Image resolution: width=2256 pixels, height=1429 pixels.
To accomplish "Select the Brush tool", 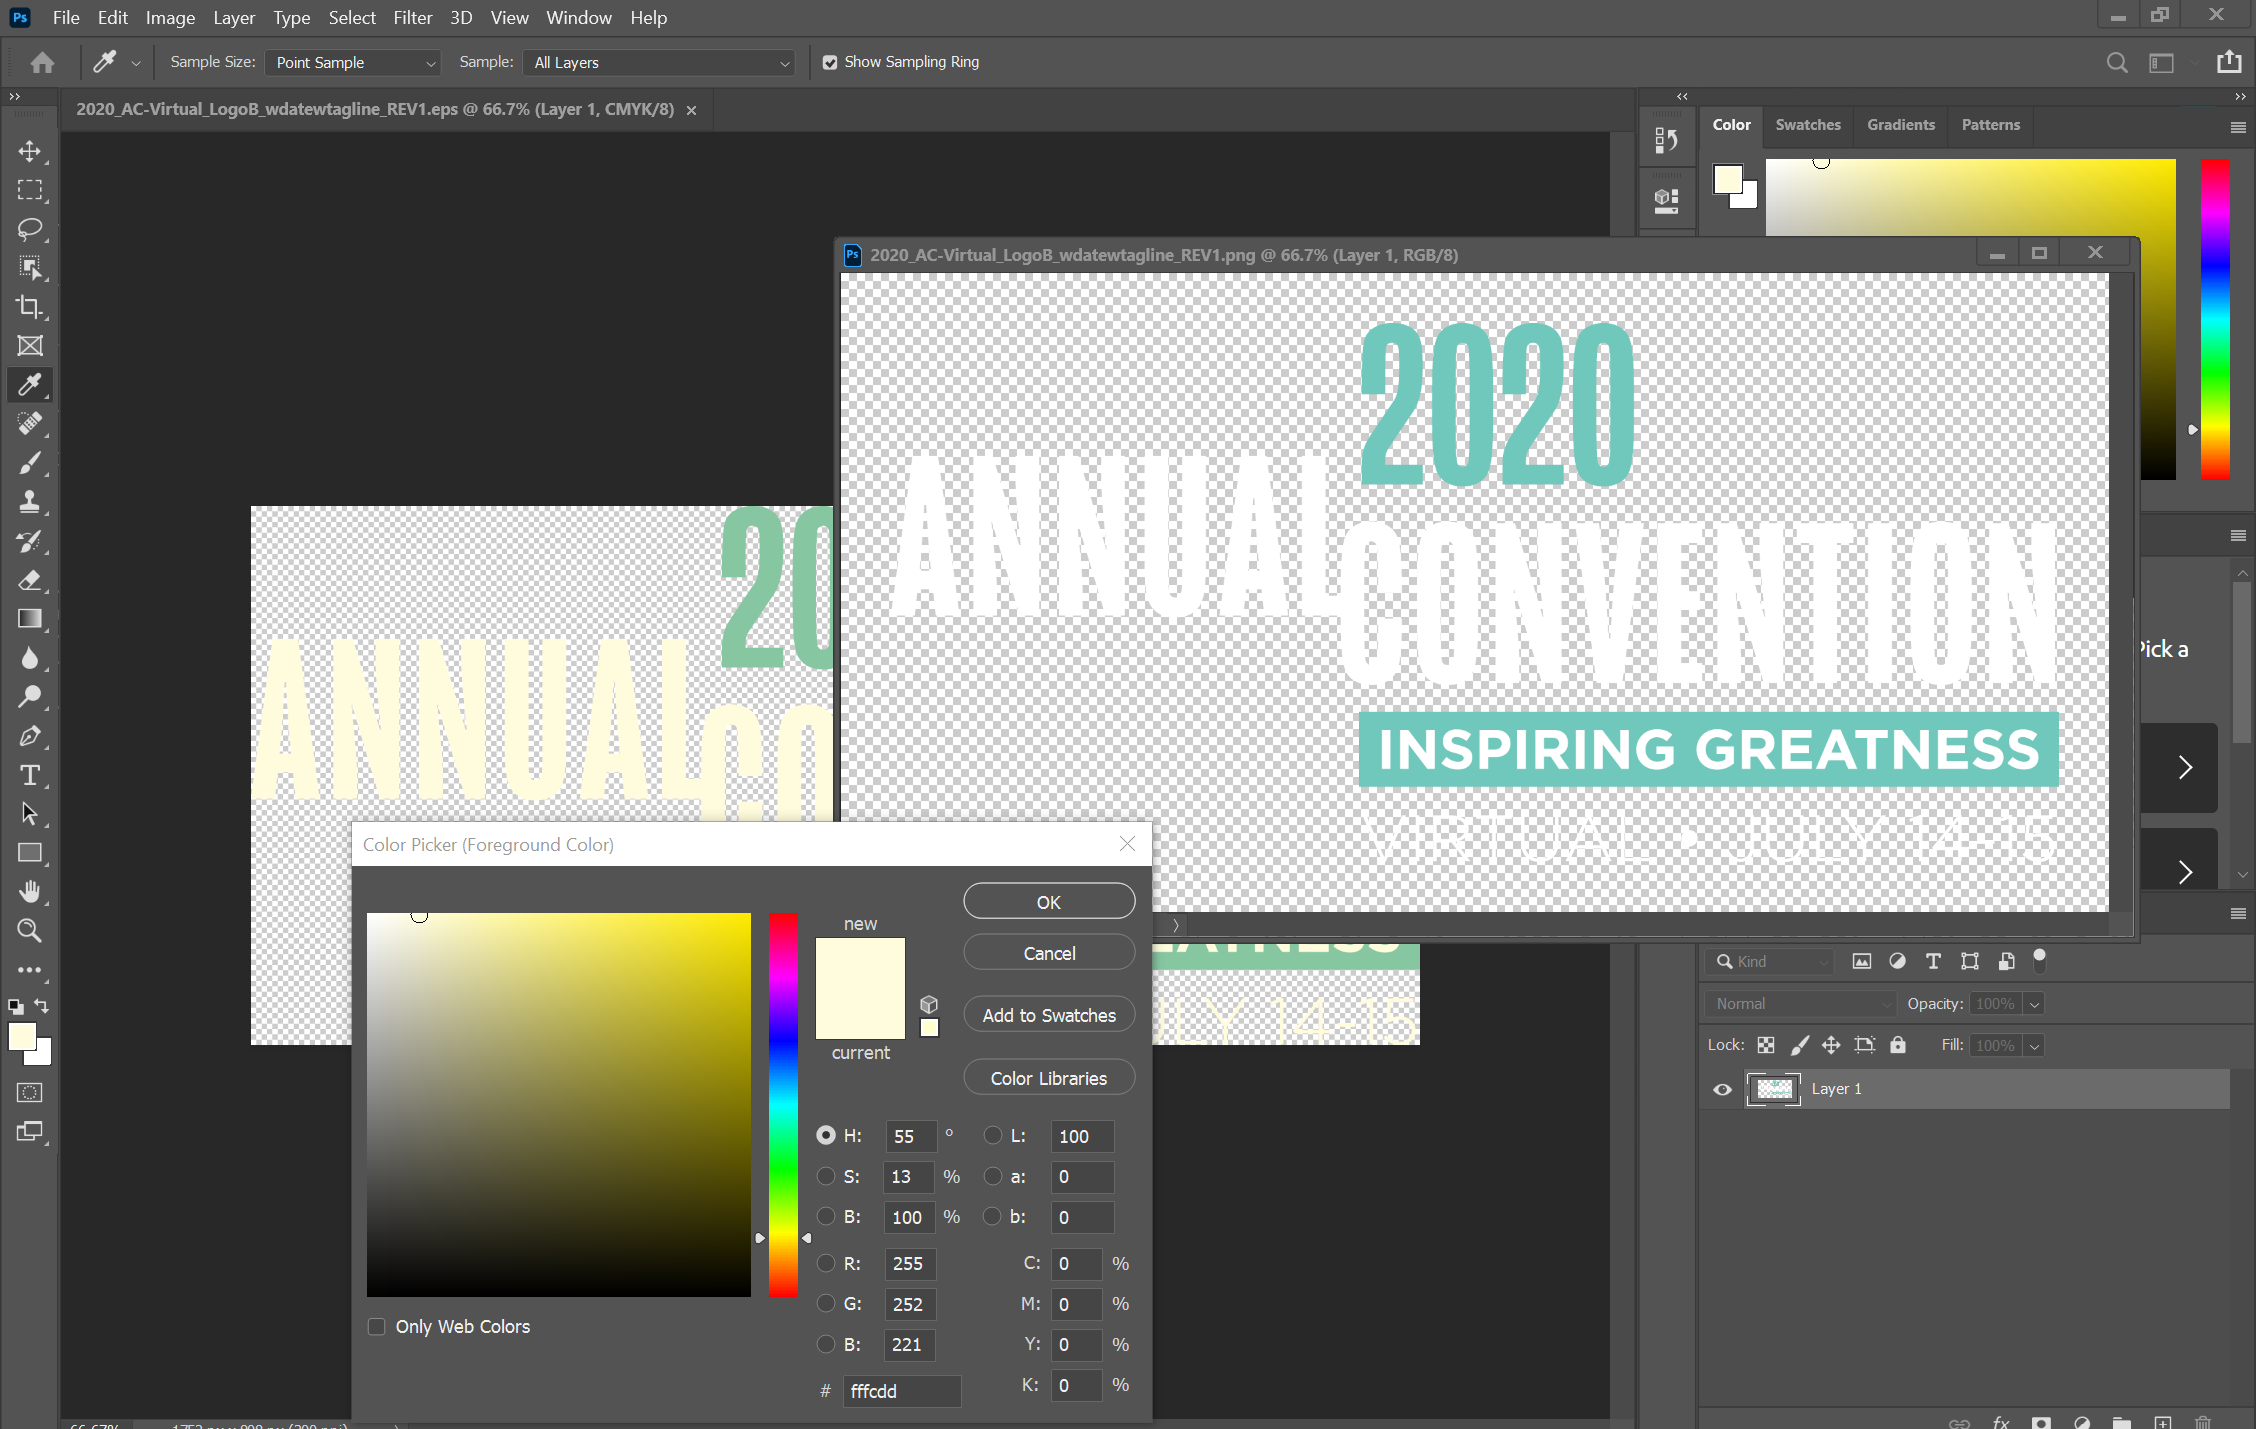I will click(30, 463).
